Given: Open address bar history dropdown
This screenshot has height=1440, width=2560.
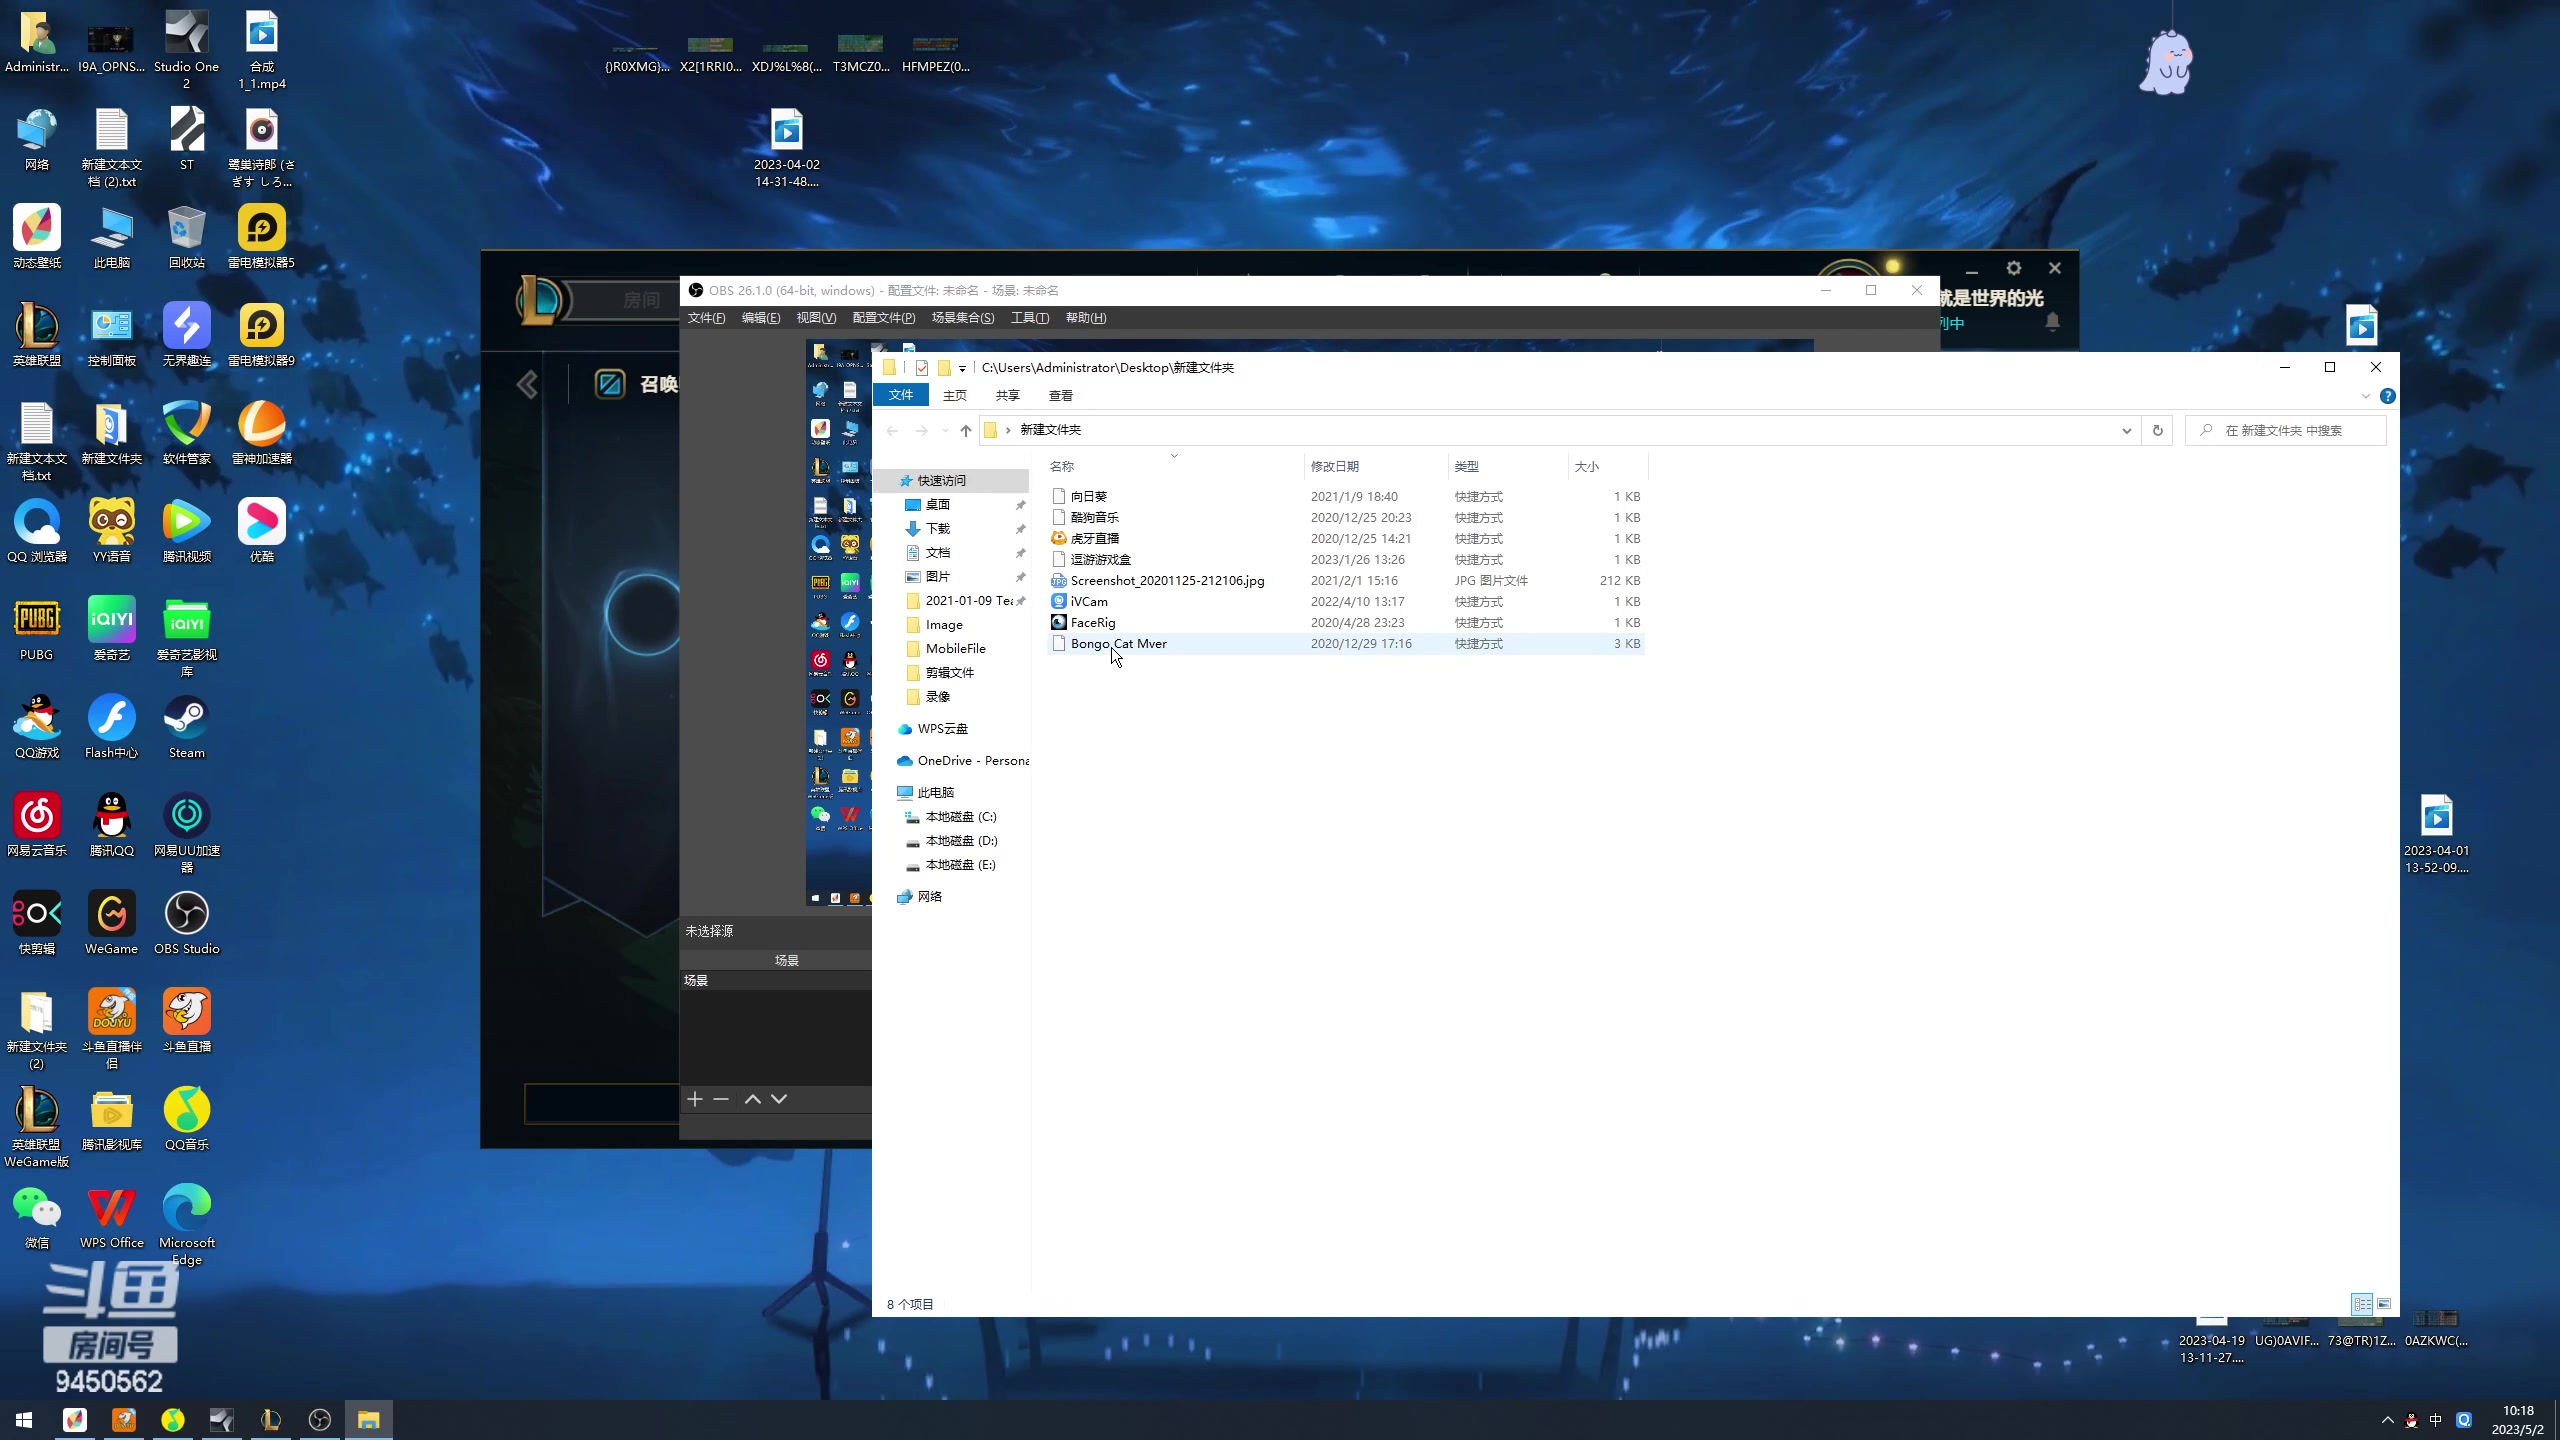Looking at the screenshot, I should tap(2126, 430).
